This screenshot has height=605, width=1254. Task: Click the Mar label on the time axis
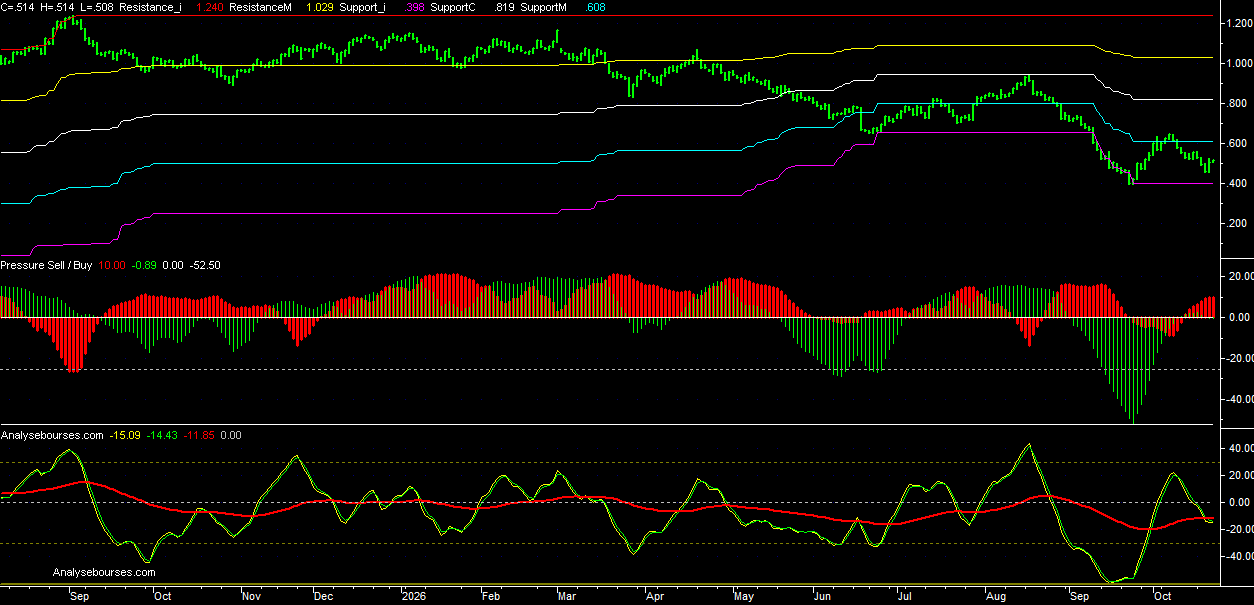point(568,596)
